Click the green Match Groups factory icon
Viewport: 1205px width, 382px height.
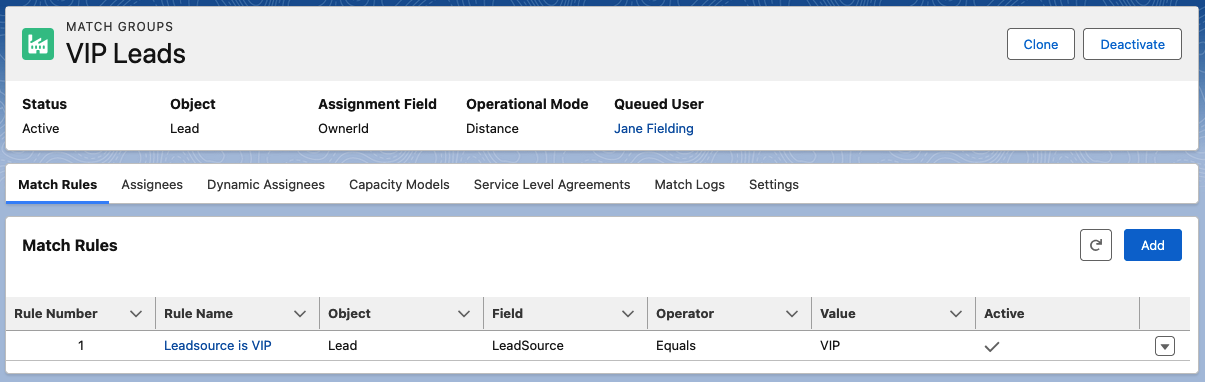point(38,44)
